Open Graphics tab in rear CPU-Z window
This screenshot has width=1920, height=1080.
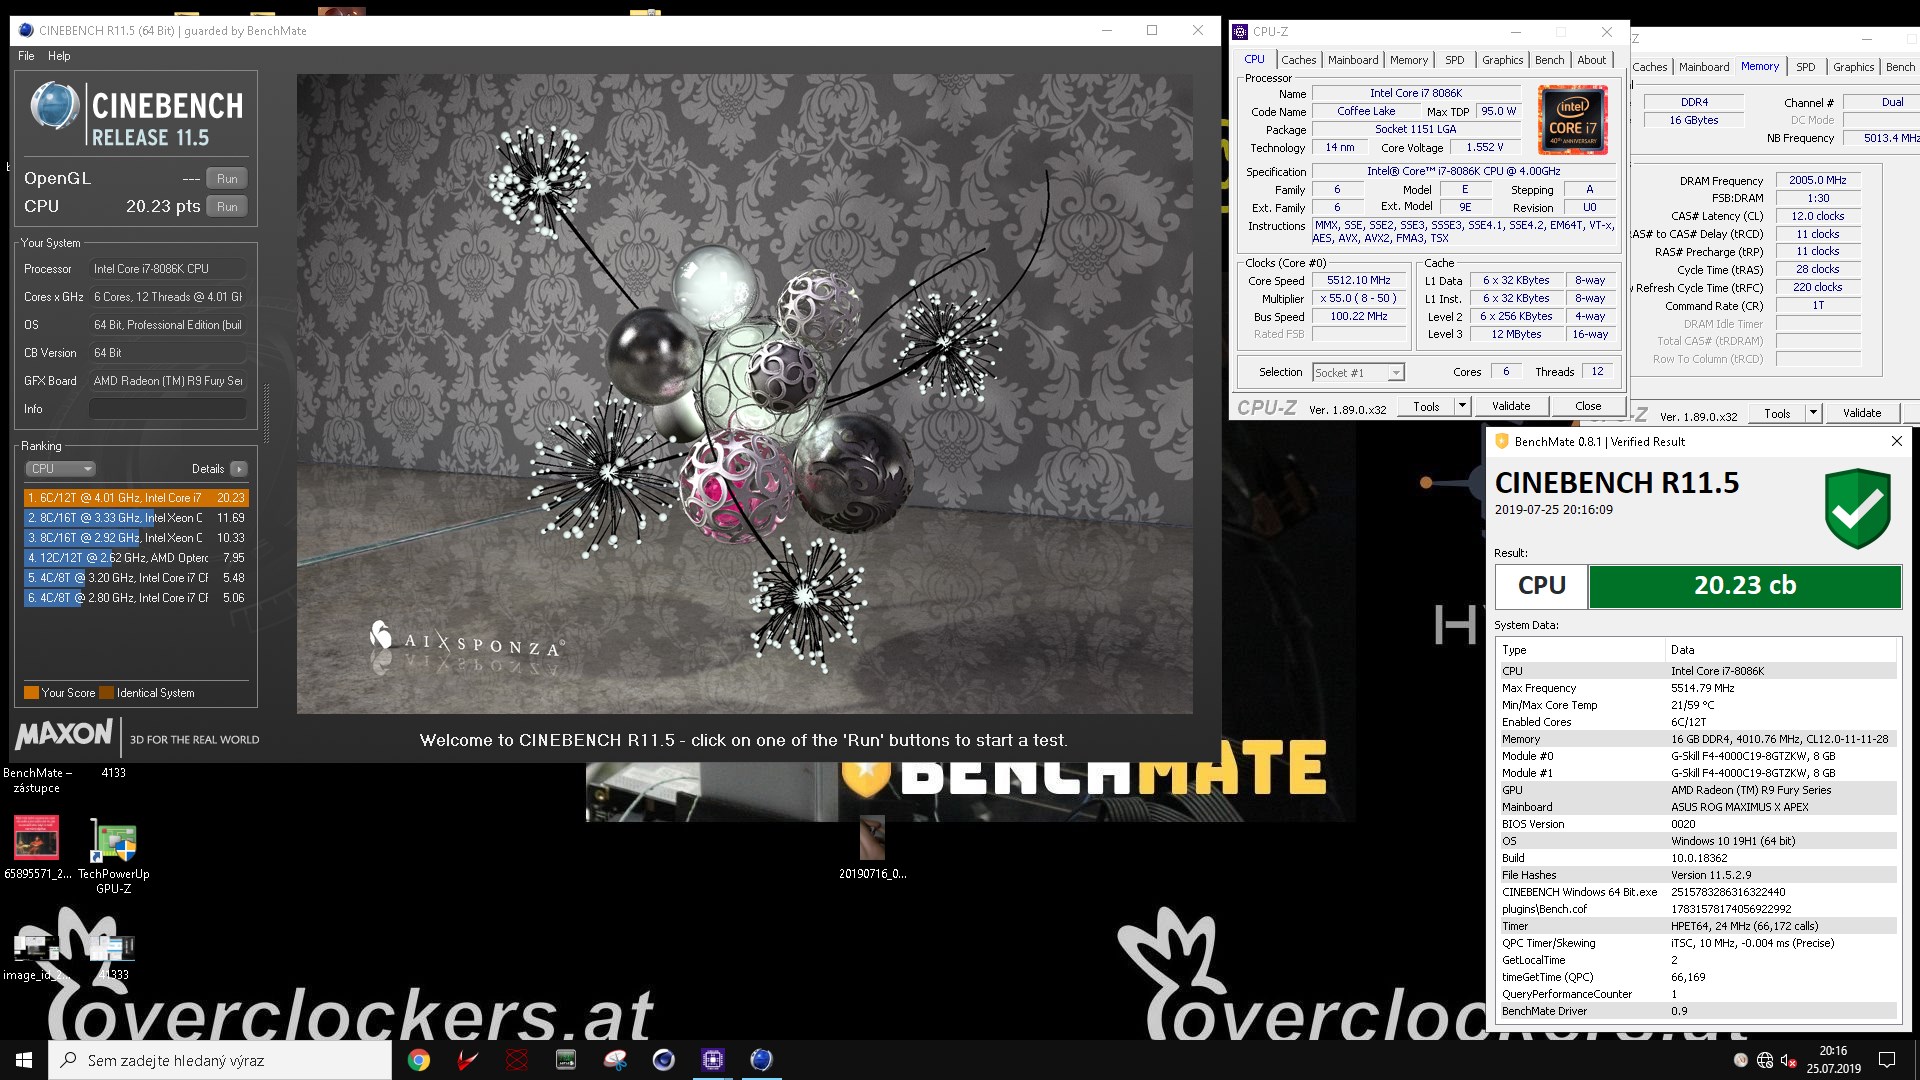pyautogui.click(x=1853, y=67)
